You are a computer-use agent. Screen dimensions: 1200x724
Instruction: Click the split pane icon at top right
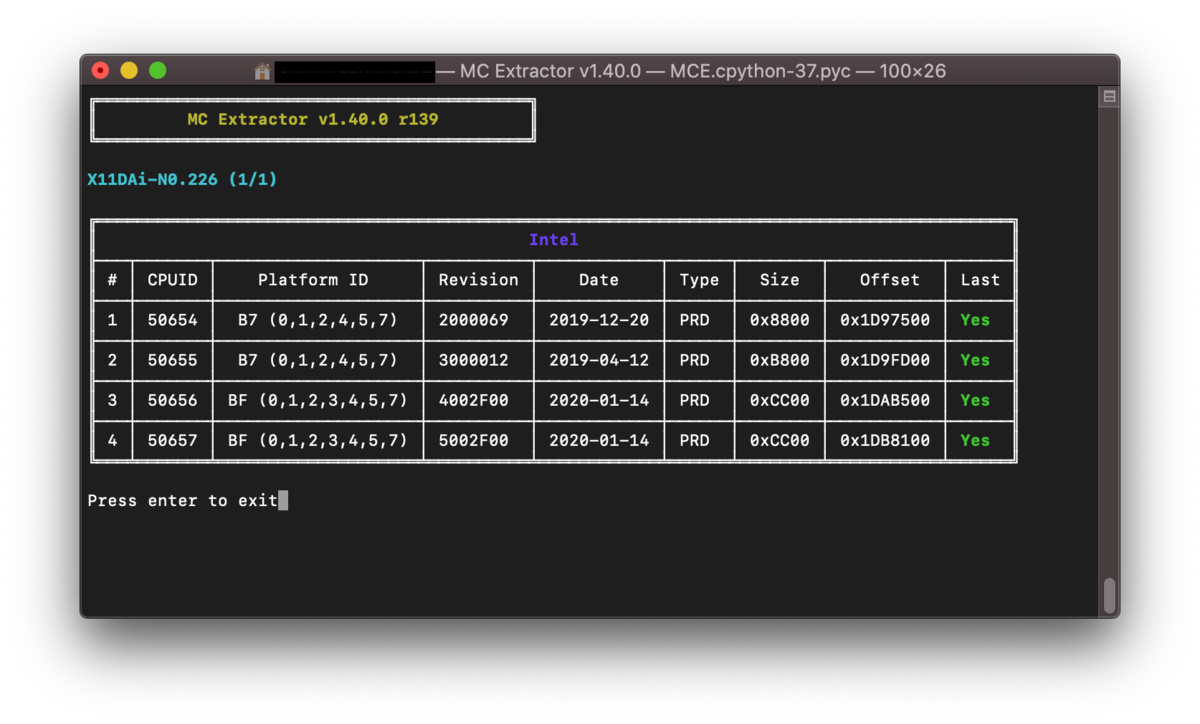(1109, 97)
